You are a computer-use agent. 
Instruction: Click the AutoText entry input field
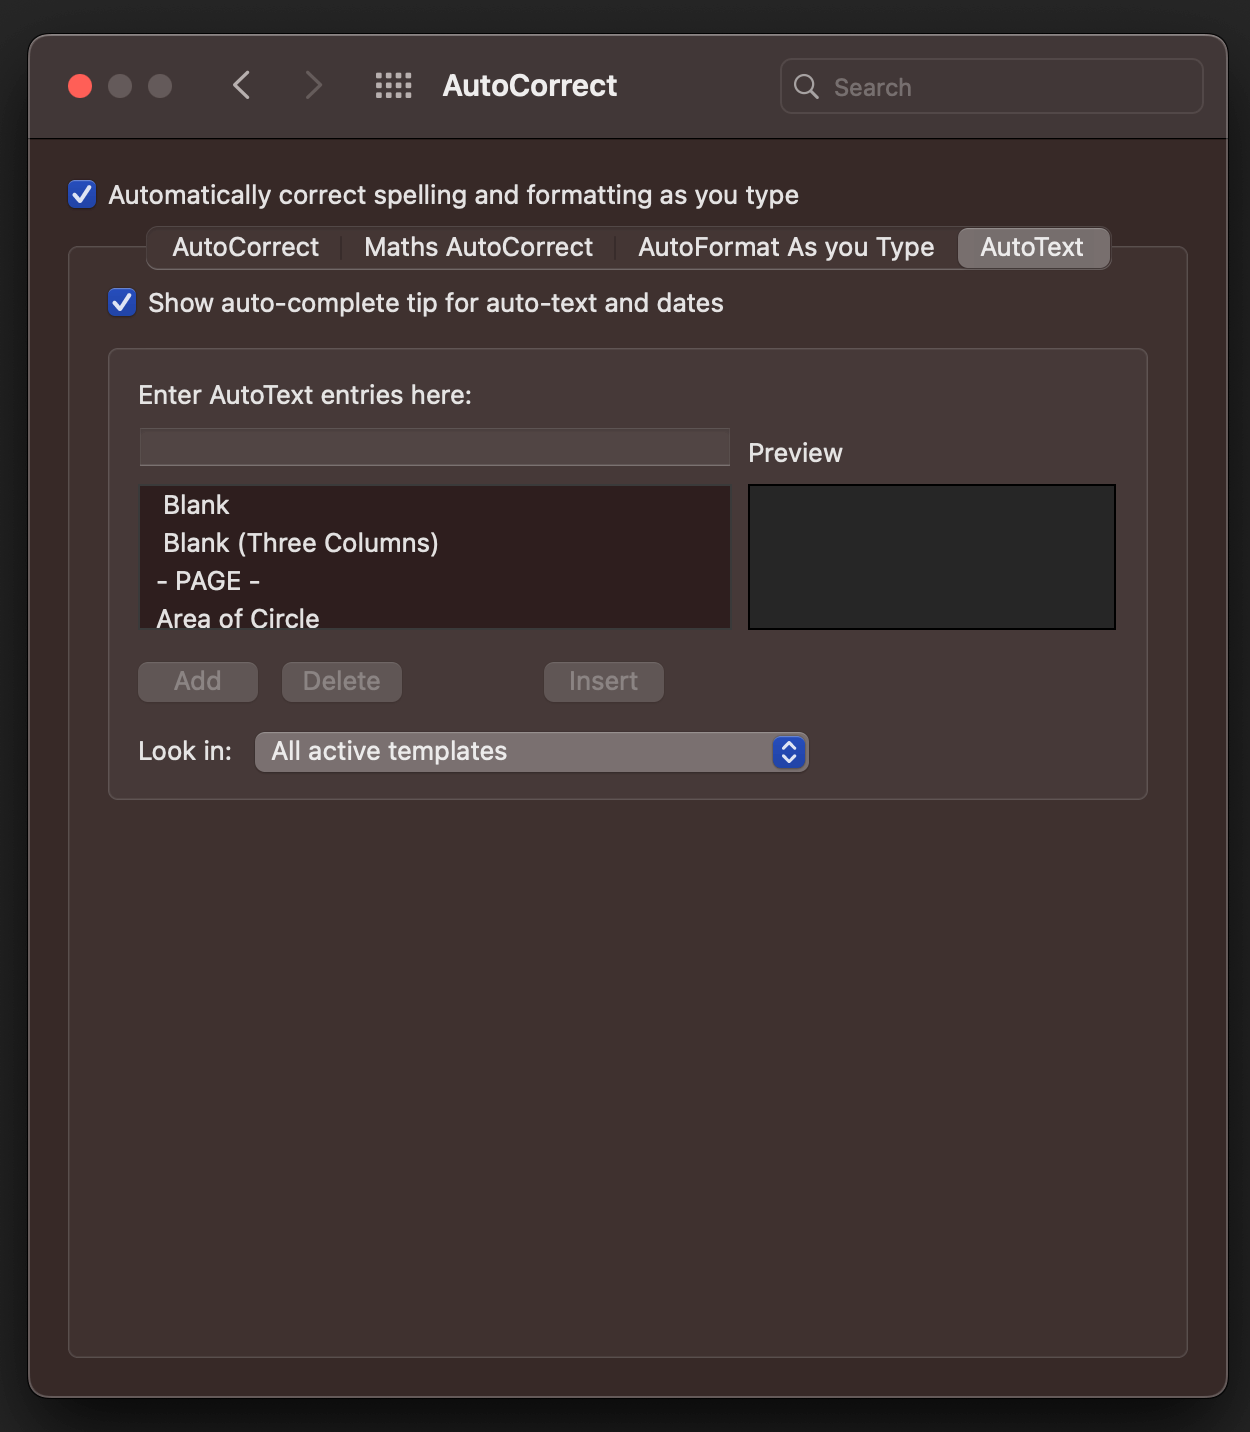[x=435, y=447]
